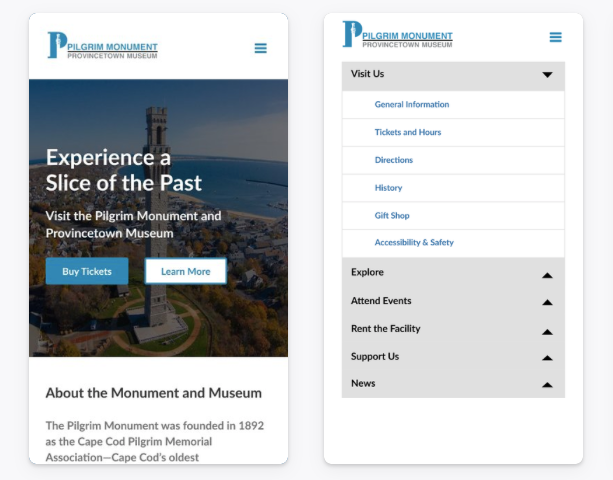Image resolution: width=613 pixels, height=480 pixels.
Task: Select Support Us menu heading
Action: (x=375, y=356)
